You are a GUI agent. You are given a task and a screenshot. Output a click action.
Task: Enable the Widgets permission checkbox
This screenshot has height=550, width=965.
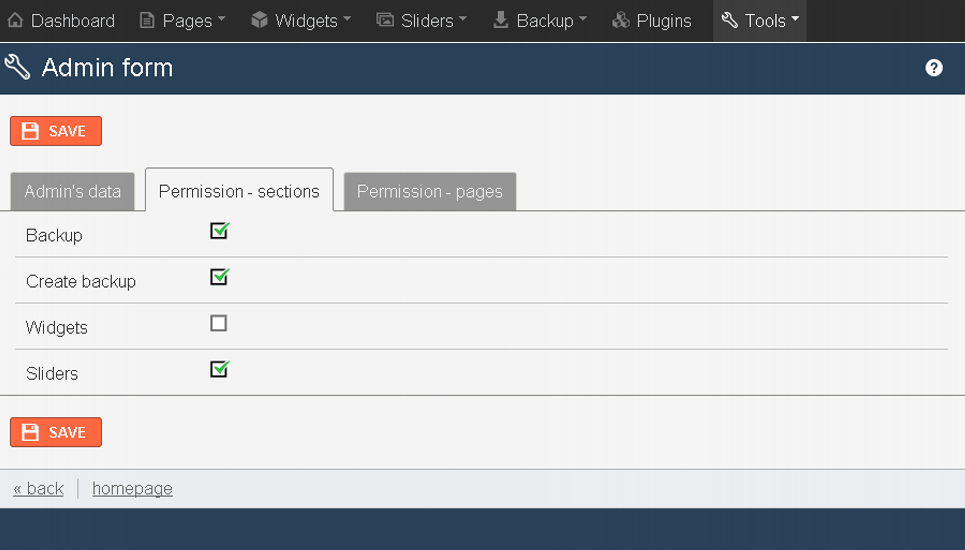[218, 323]
